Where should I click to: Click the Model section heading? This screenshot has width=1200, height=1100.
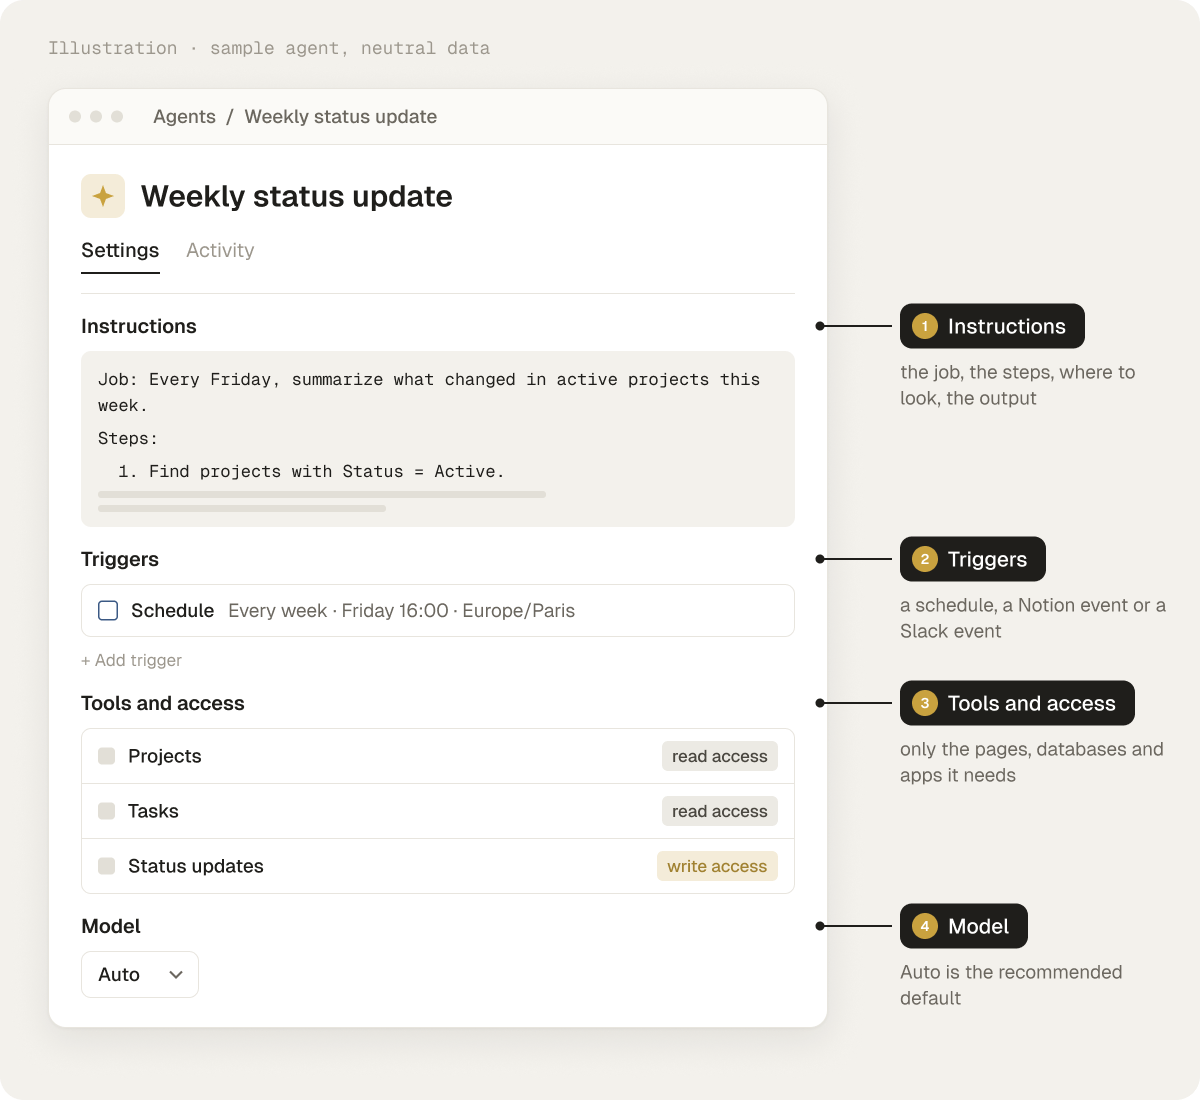pyautogui.click(x=111, y=926)
